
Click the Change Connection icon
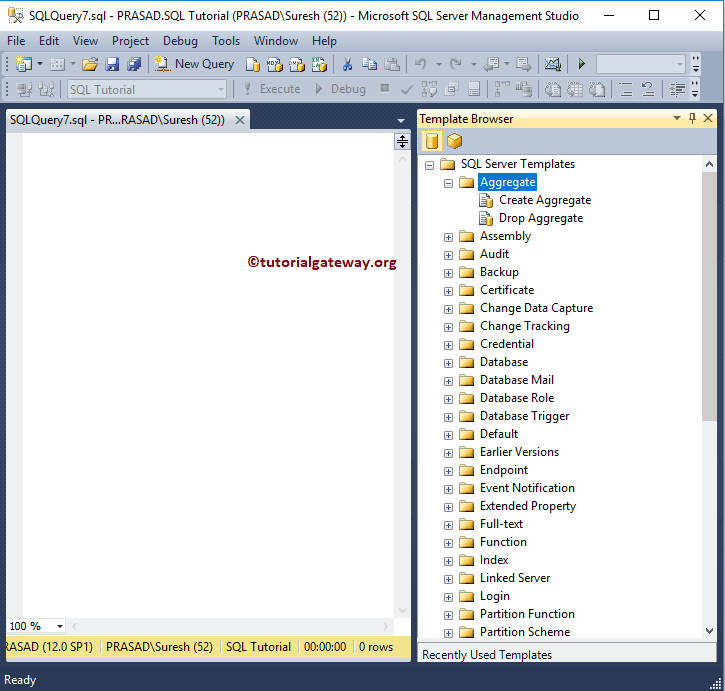point(46,89)
